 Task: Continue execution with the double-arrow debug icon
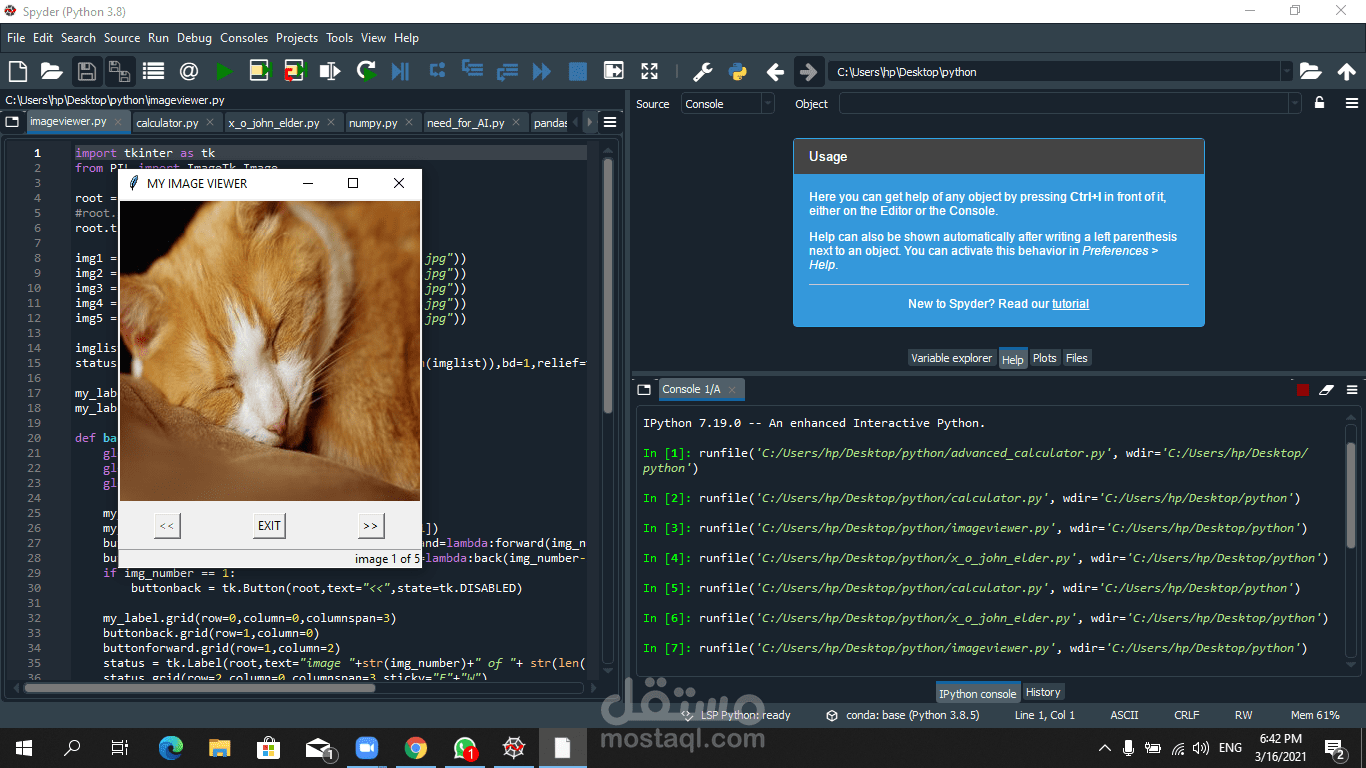pos(541,71)
